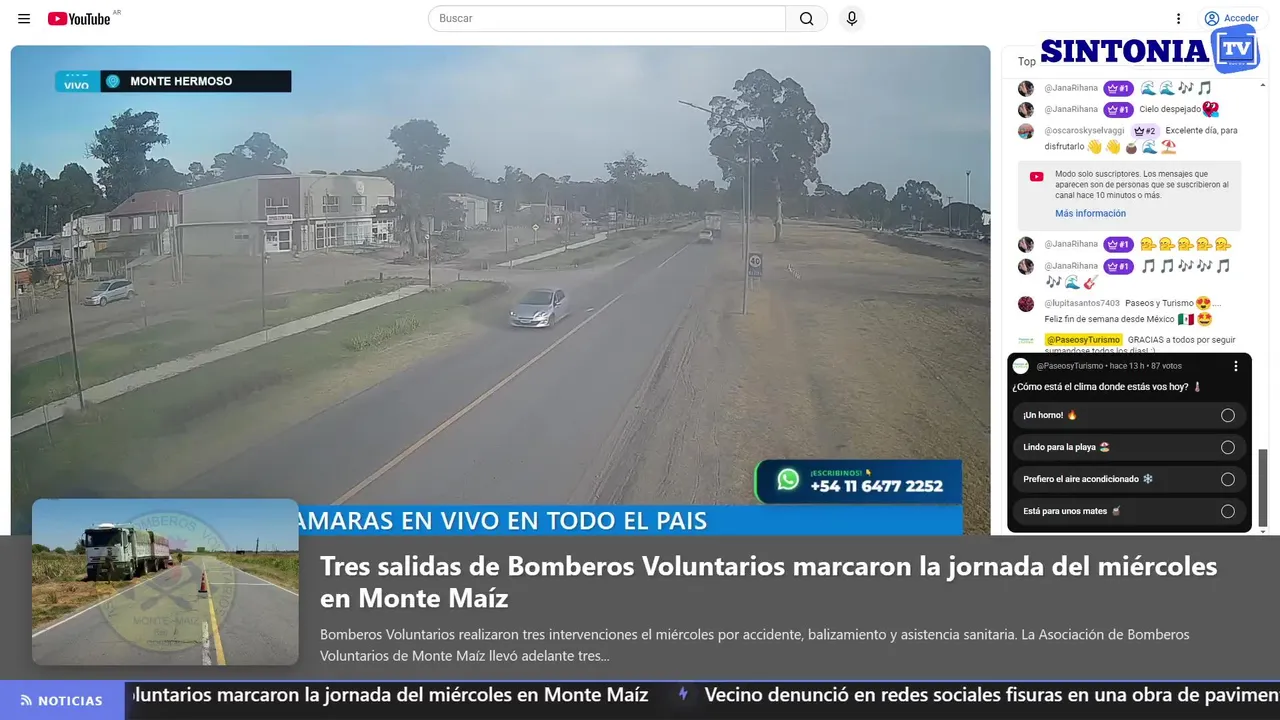Click the highlighted @PaseosyTurismo chat author name
Viewport: 1280px width, 720px height.
point(1083,340)
